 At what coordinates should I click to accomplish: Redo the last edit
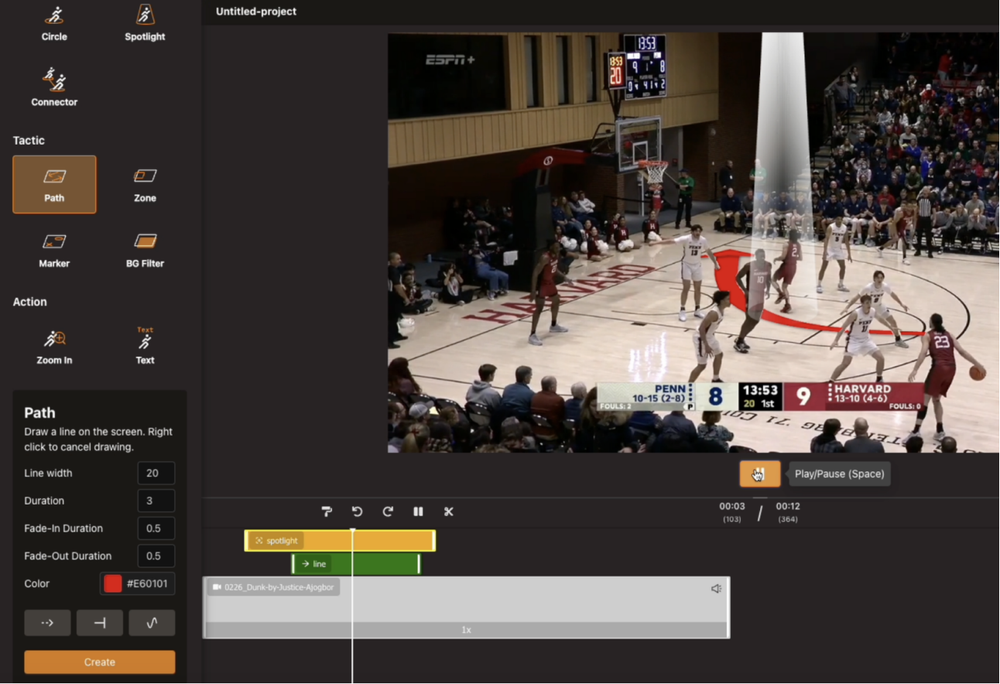click(x=388, y=511)
